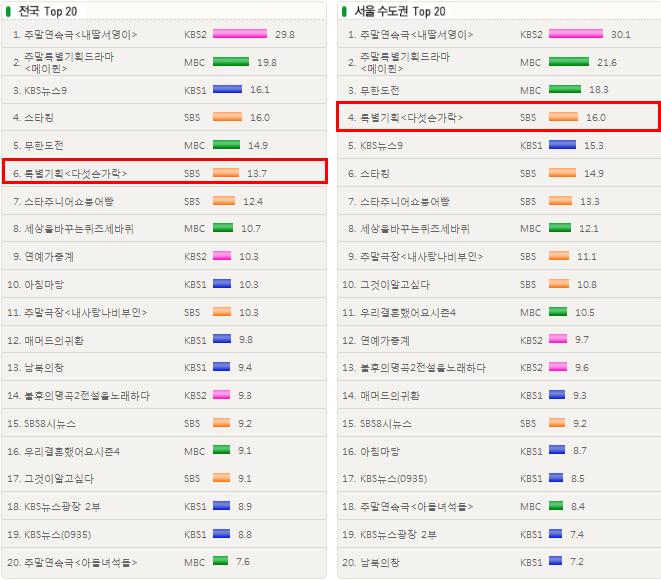Click 스타킹 in the 서울 수도권 list
The height and width of the screenshot is (580, 661).
[x=375, y=173]
